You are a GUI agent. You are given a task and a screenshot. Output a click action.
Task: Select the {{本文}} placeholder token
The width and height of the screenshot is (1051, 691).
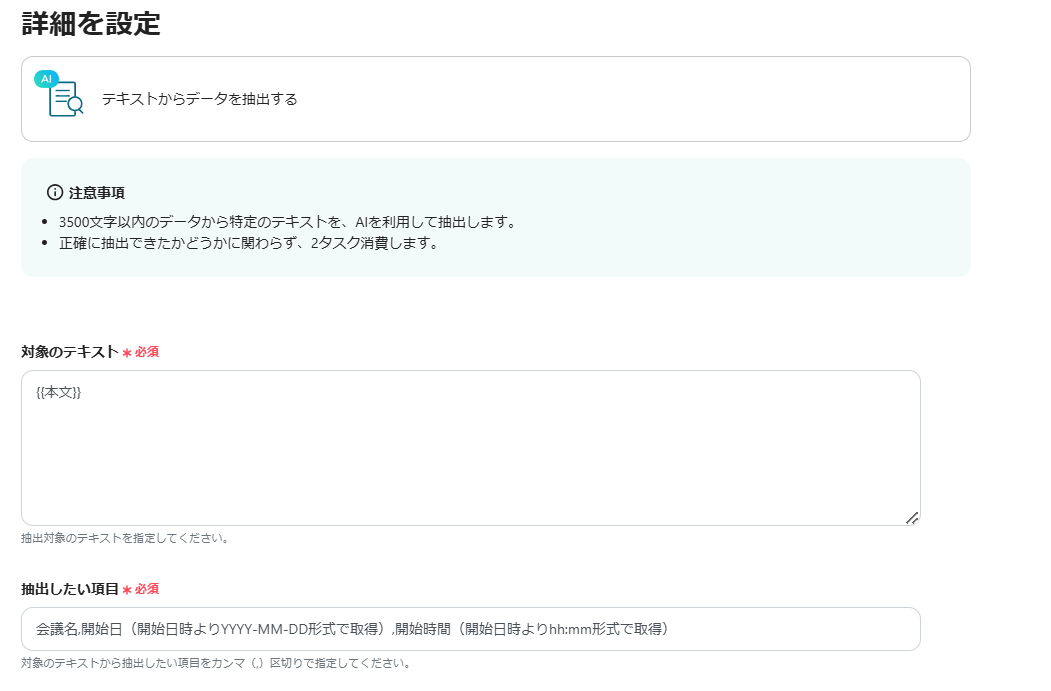[x=59, y=392]
